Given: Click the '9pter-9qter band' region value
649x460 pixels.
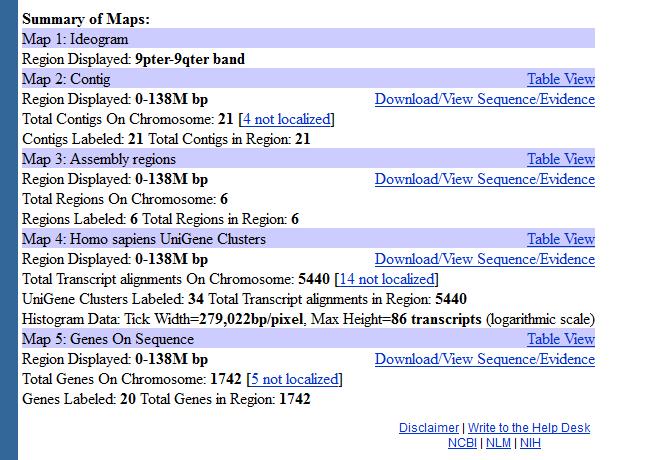Looking at the screenshot, I should click(x=190, y=59).
